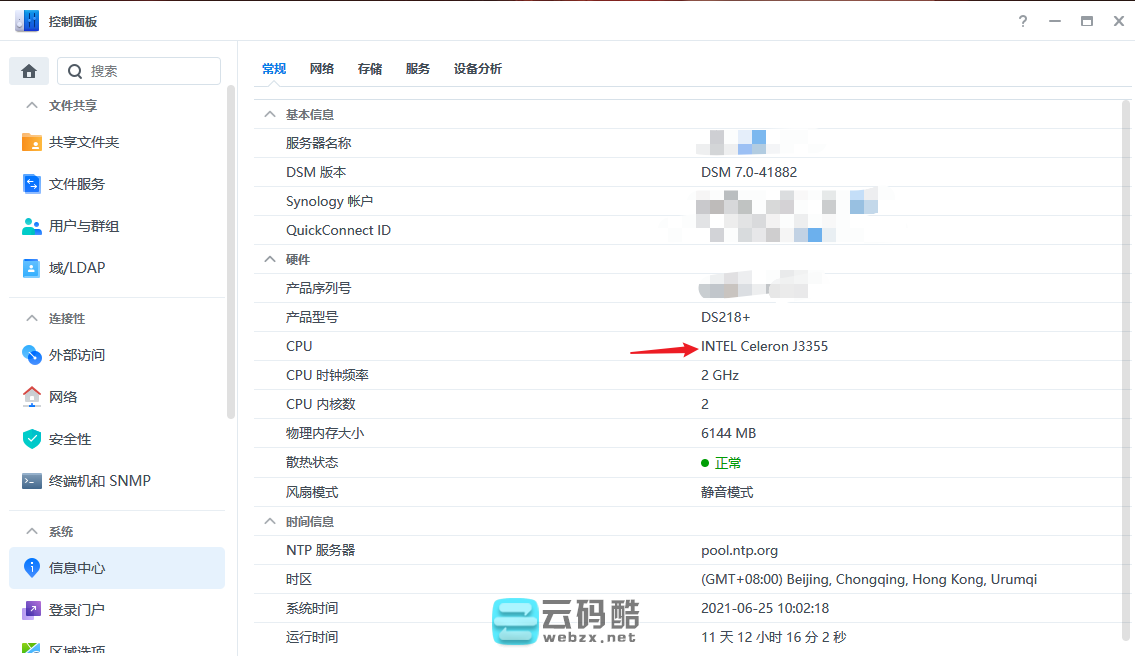This screenshot has height=656, width=1135.
Task: Switch to the 存储 tab
Action: tap(369, 69)
